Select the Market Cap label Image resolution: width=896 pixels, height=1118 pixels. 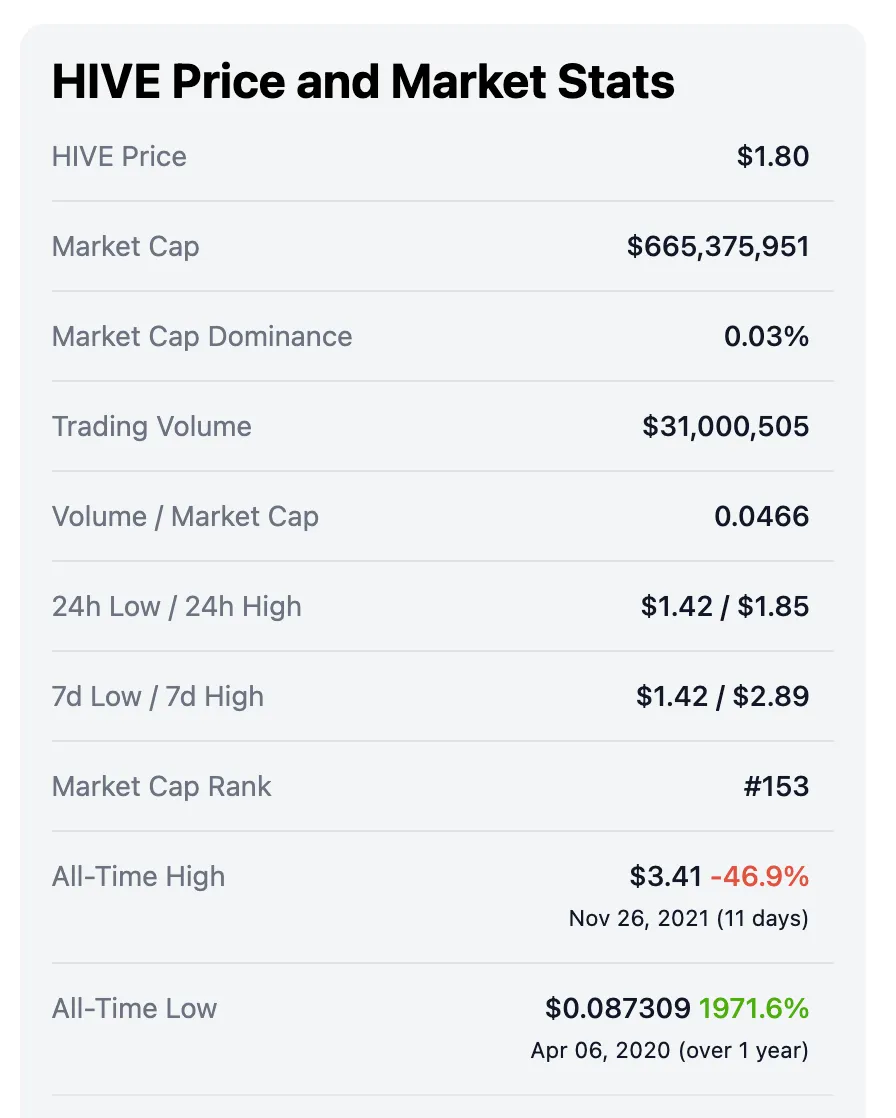(x=125, y=247)
